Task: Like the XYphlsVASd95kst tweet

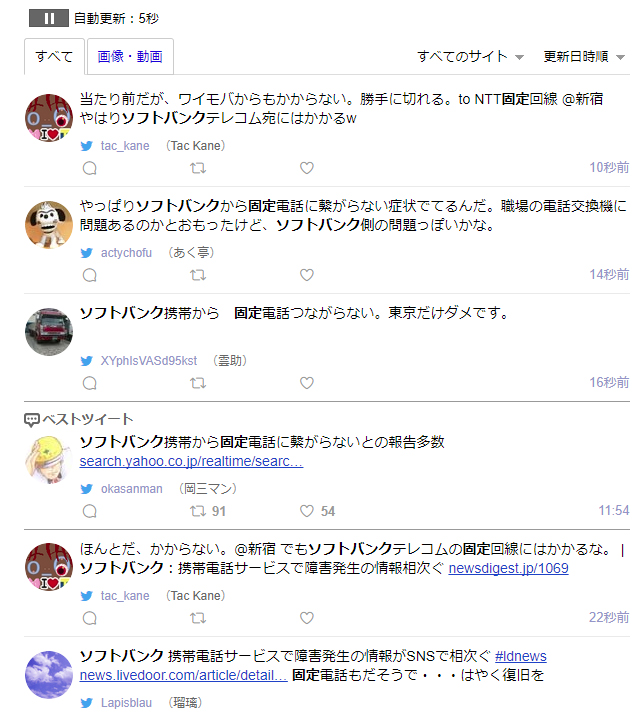Action: tap(307, 383)
